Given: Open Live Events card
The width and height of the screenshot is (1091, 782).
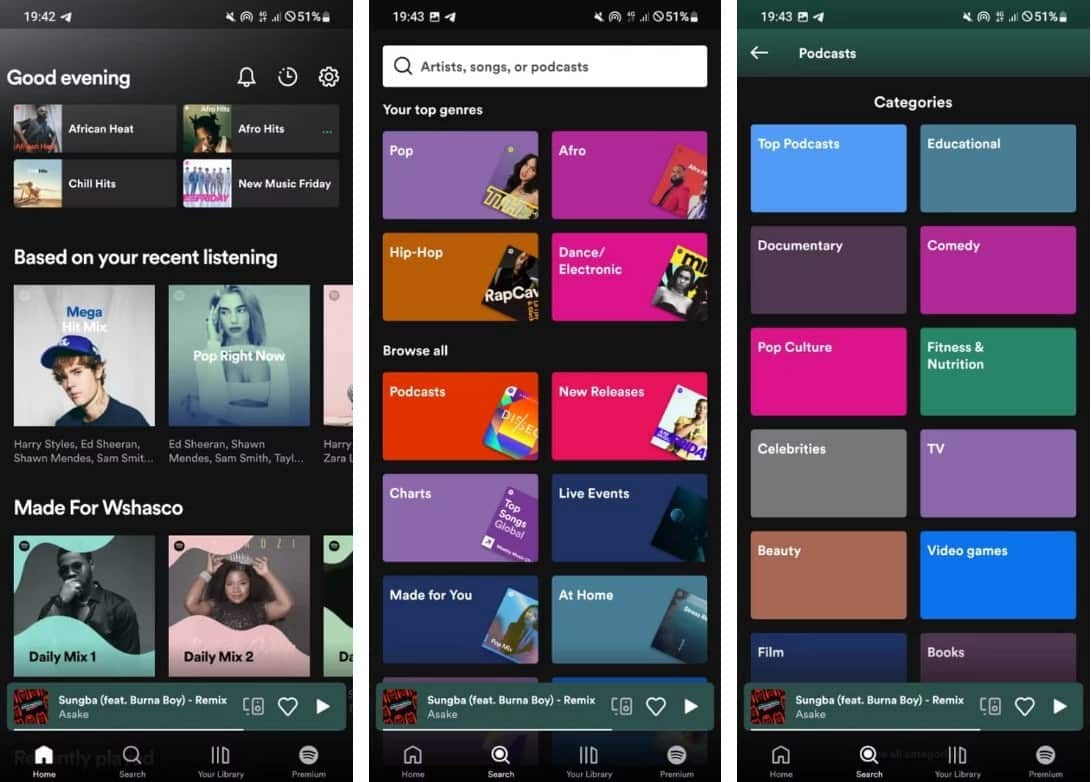Looking at the screenshot, I should [630, 518].
